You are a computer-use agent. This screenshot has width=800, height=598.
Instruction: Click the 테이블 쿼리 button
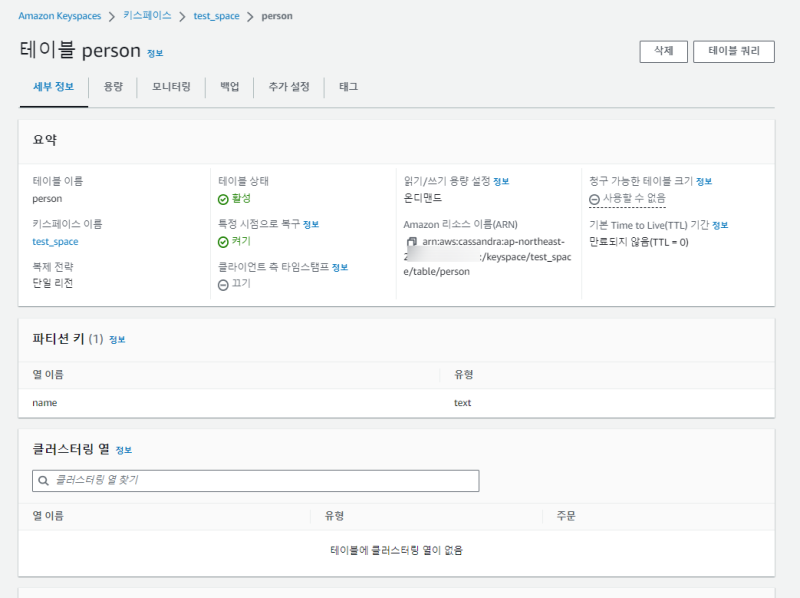coord(733,52)
